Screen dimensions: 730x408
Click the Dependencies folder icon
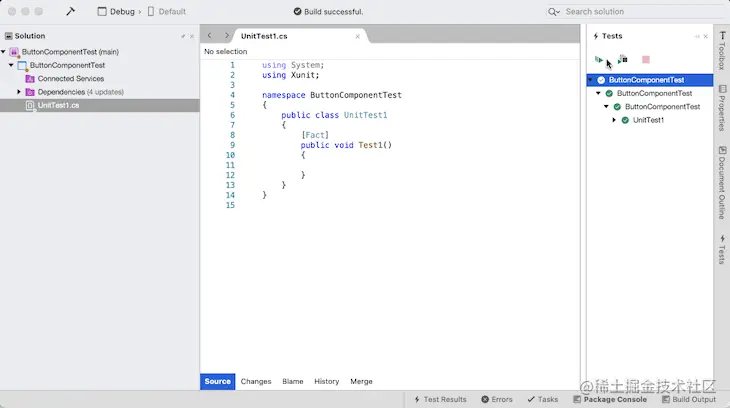pyautogui.click(x=30, y=92)
